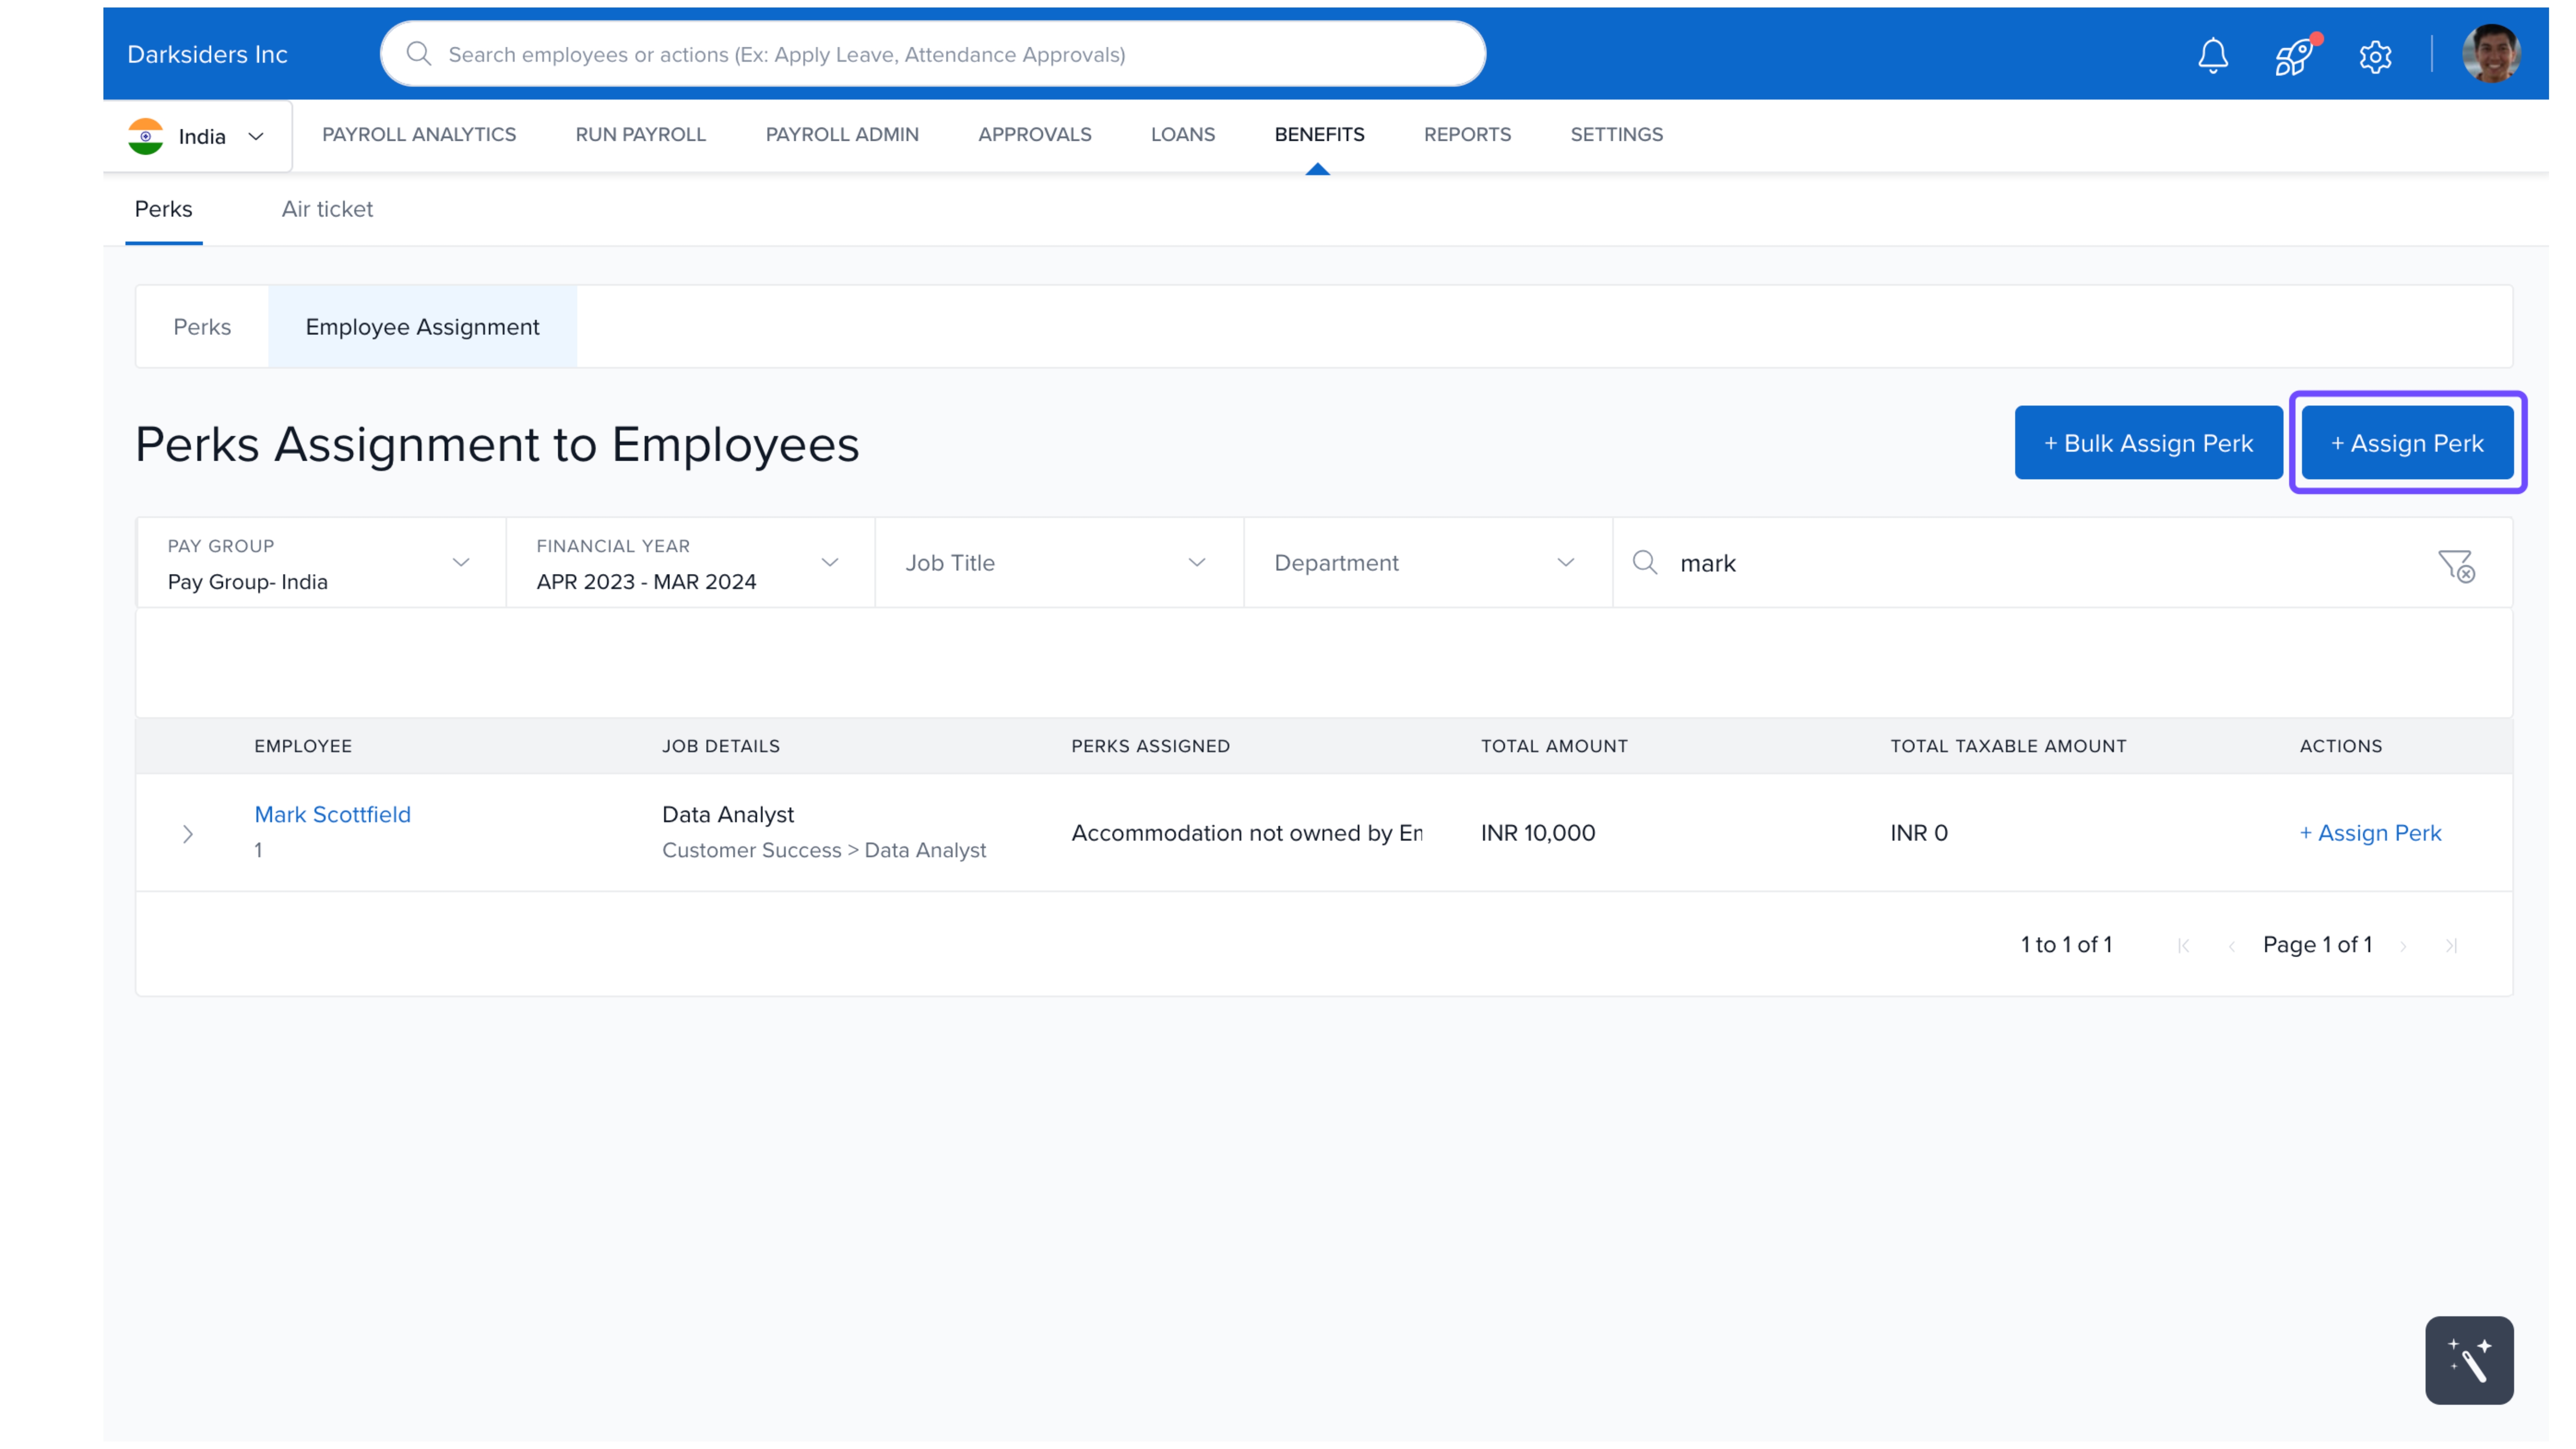Expand the Mark Scottfield row

pos(188,834)
